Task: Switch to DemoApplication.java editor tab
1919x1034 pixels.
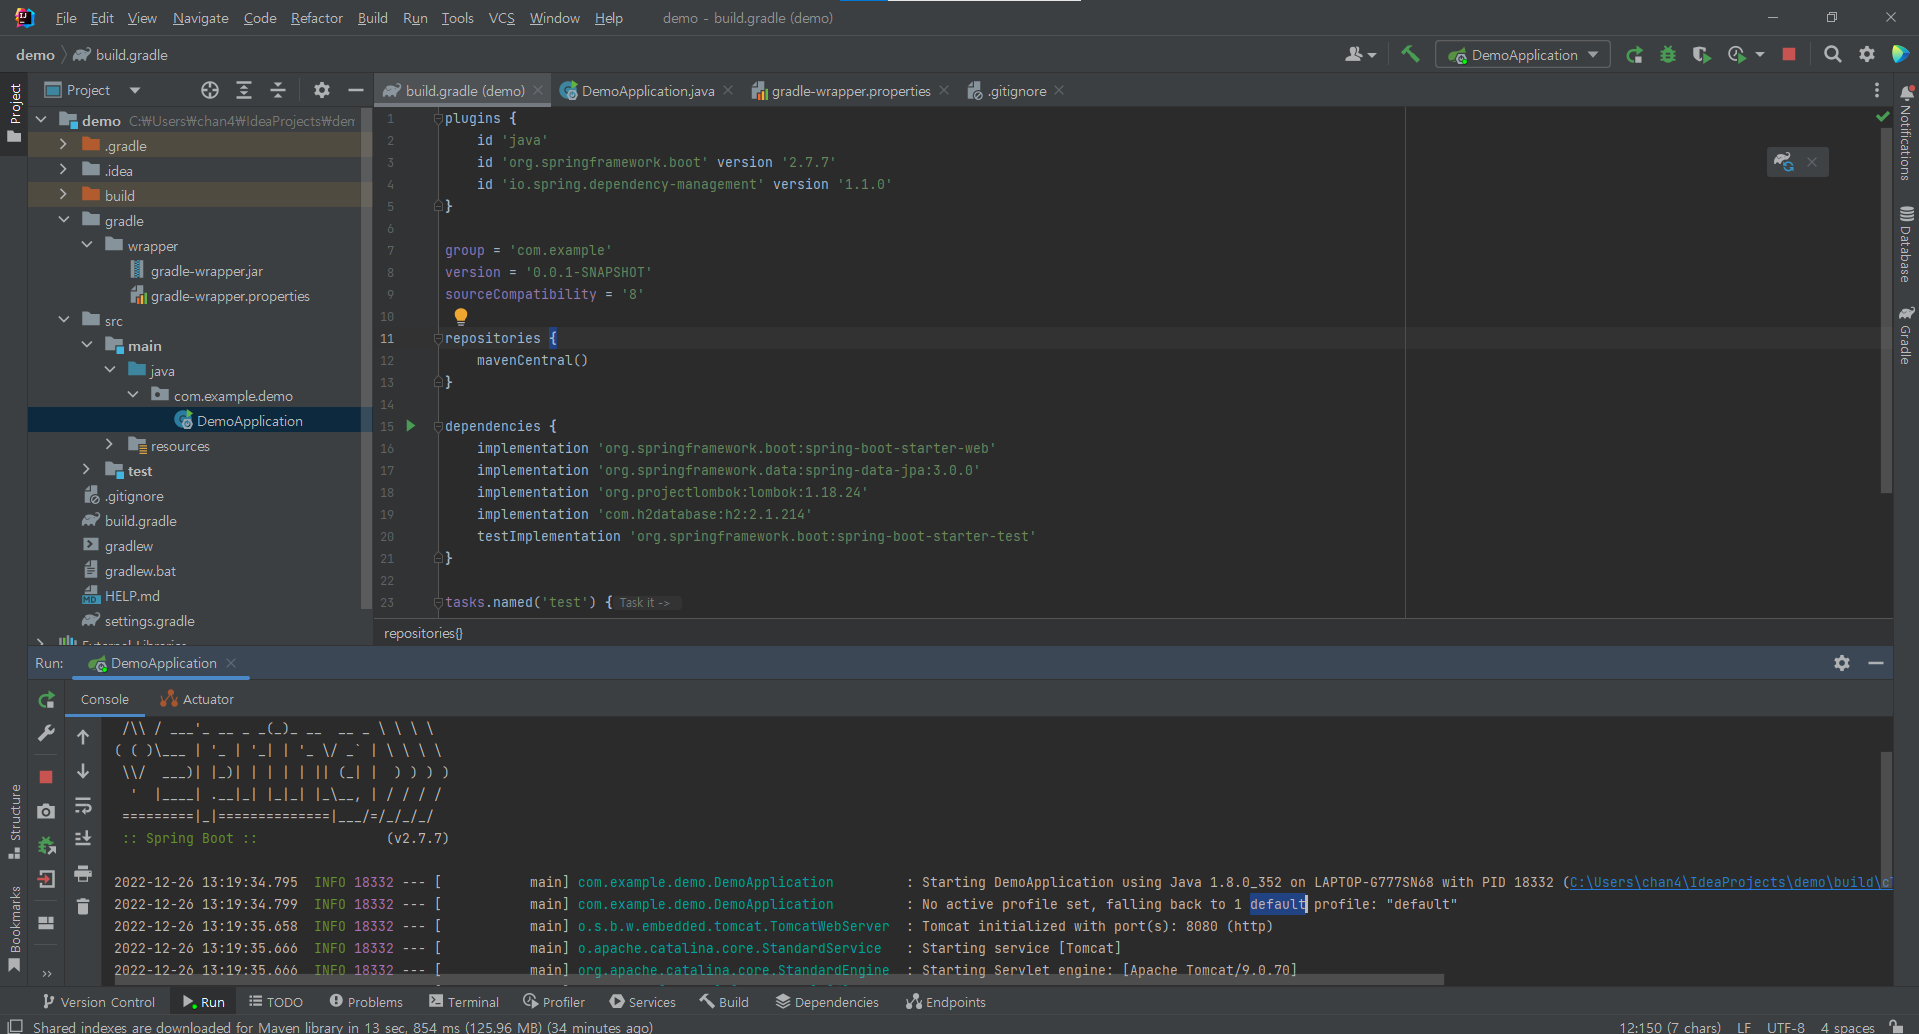Action: (x=647, y=90)
